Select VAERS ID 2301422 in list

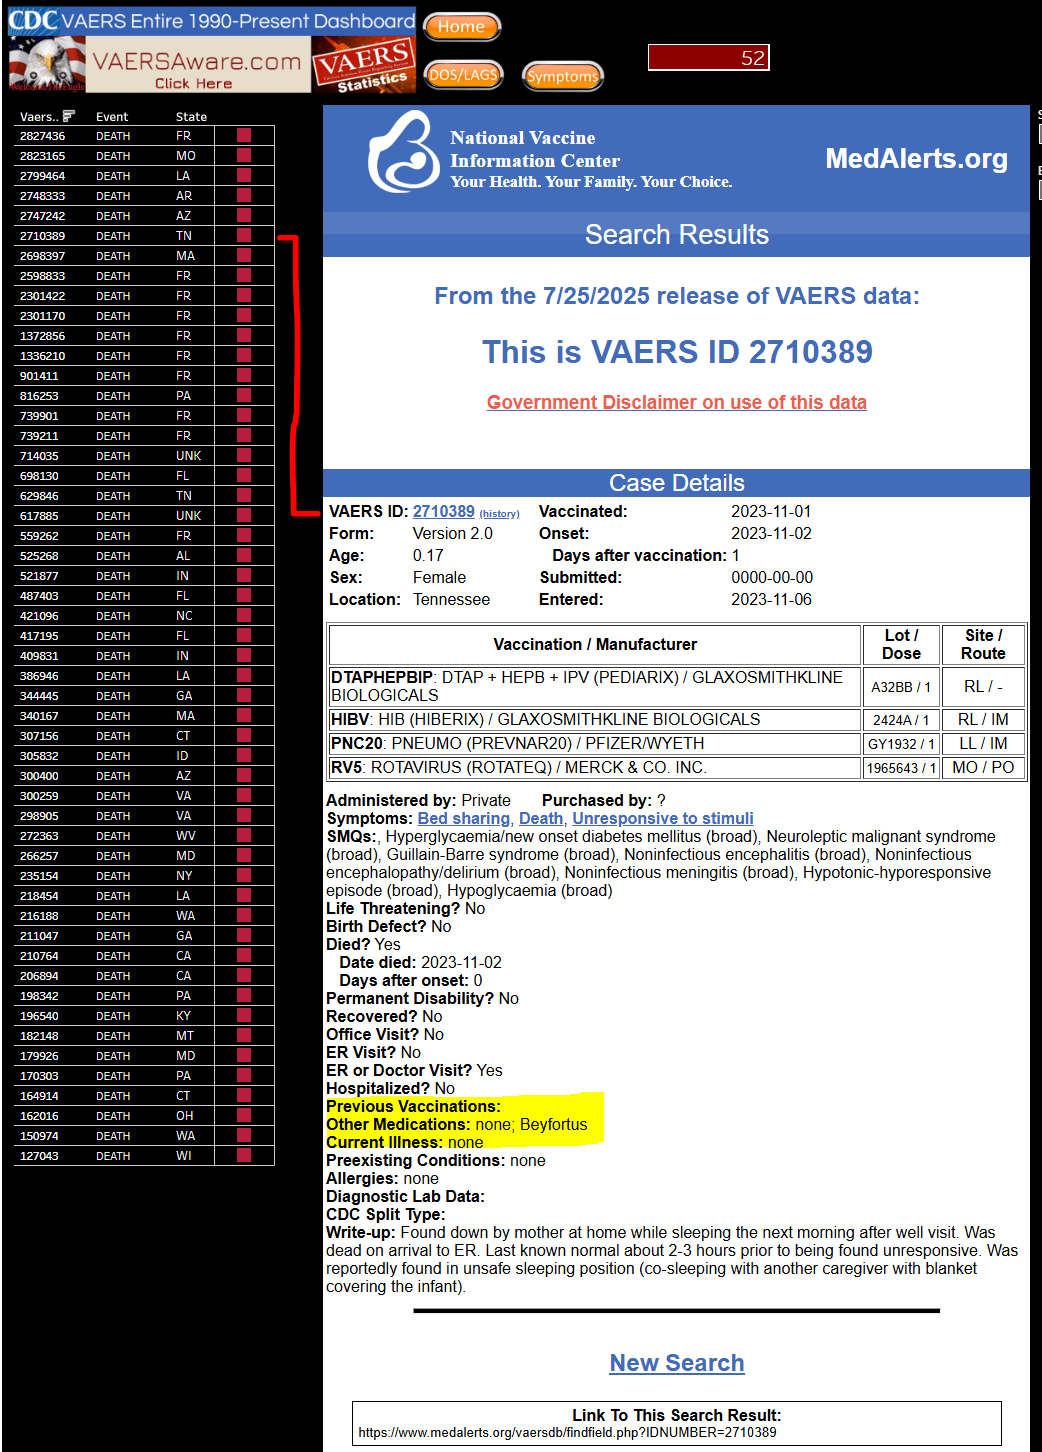(42, 296)
